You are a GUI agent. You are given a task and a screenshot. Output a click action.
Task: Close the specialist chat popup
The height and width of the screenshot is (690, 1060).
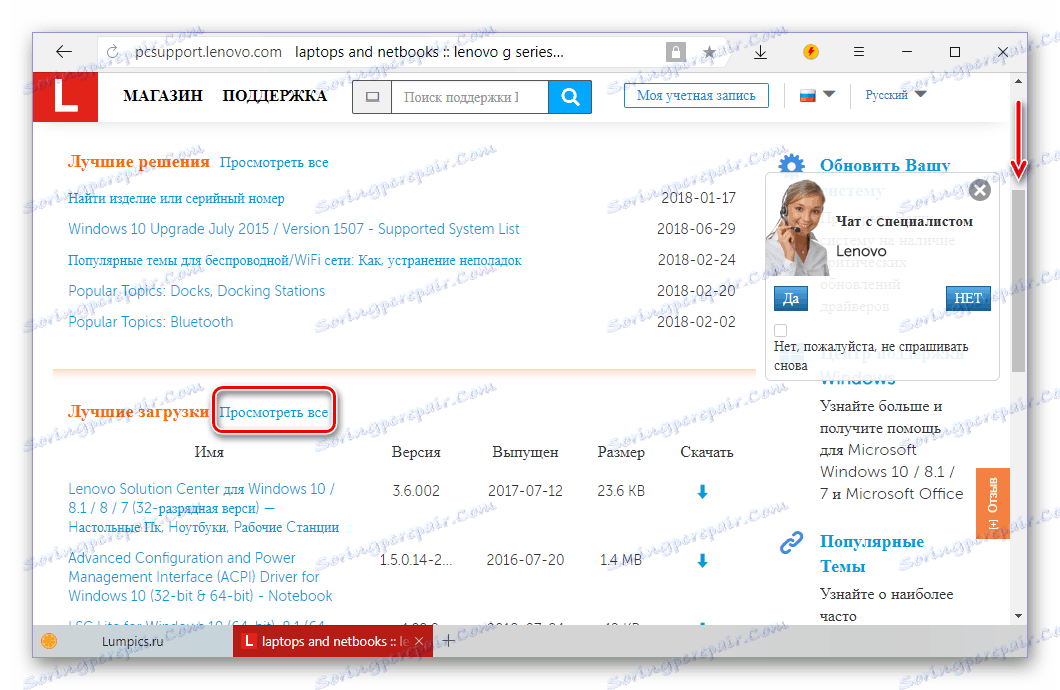(x=980, y=191)
